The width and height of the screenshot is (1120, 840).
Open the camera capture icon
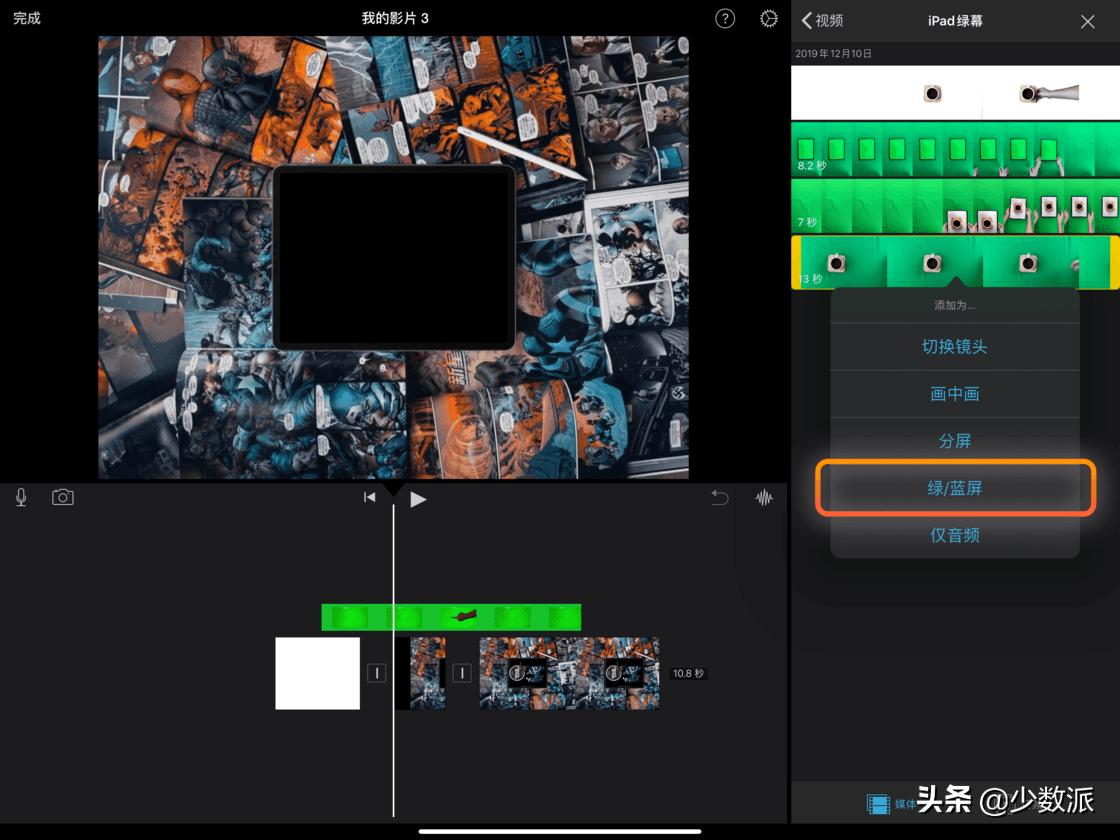point(63,496)
